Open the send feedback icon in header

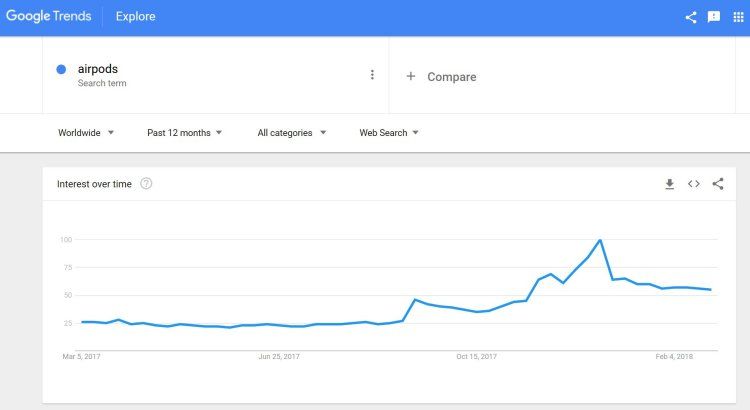[x=714, y=17]
